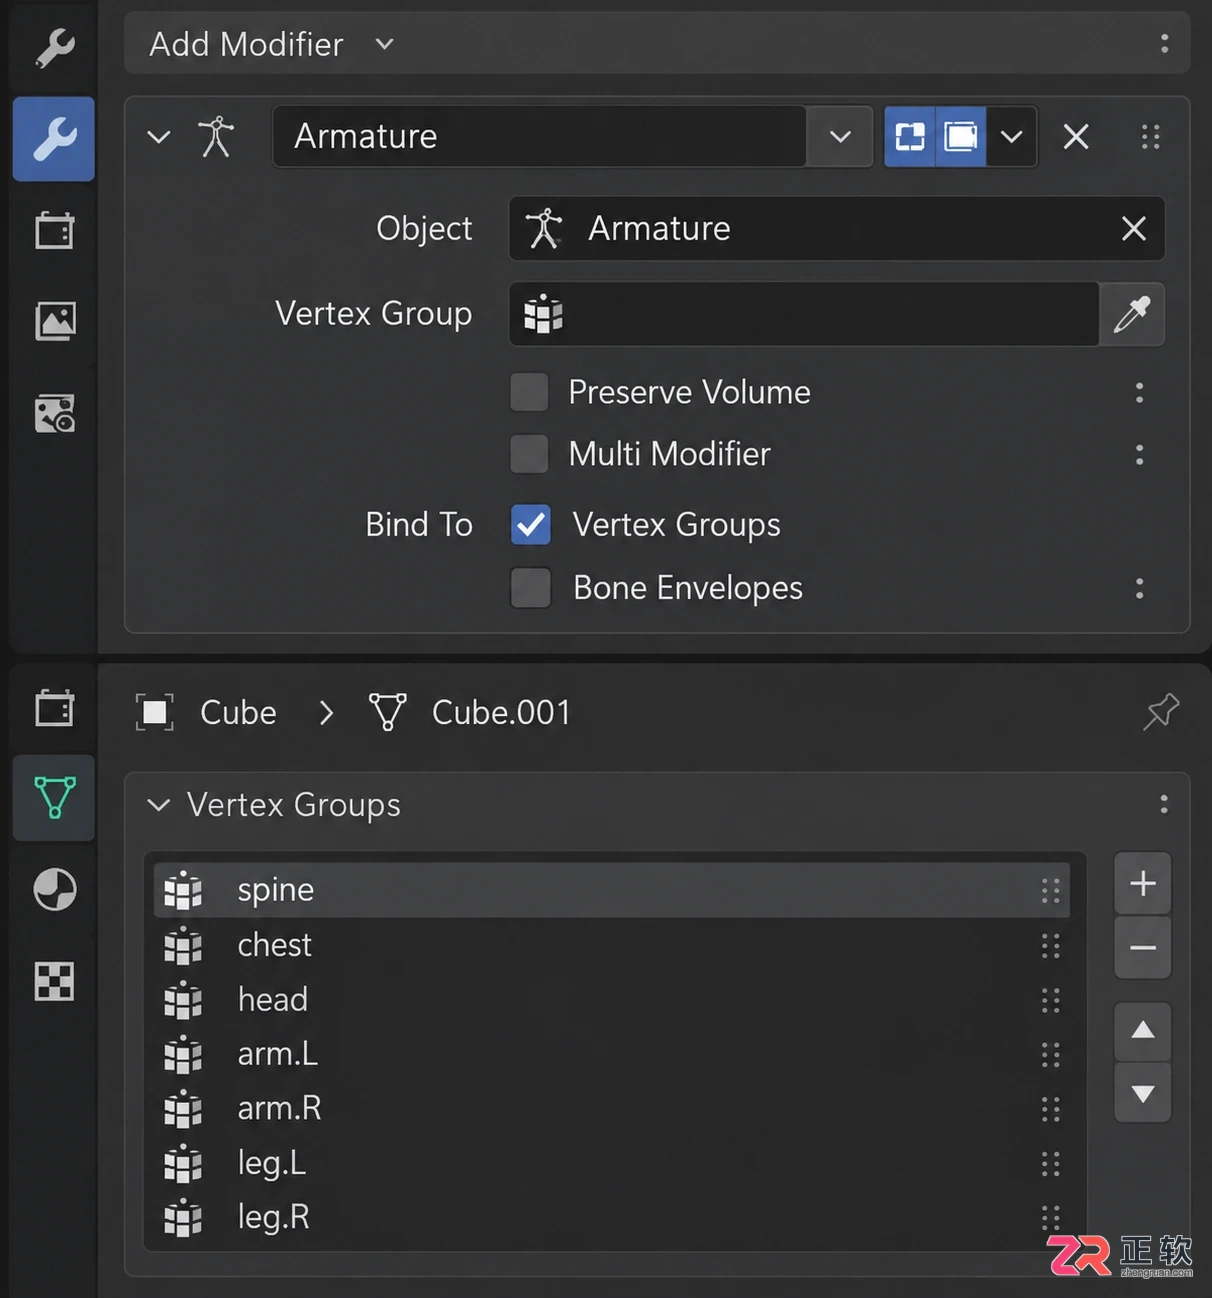Move the vertex group down in list
The height and width of the screenshot is (1298, 1212).
pos(1143,1093)
